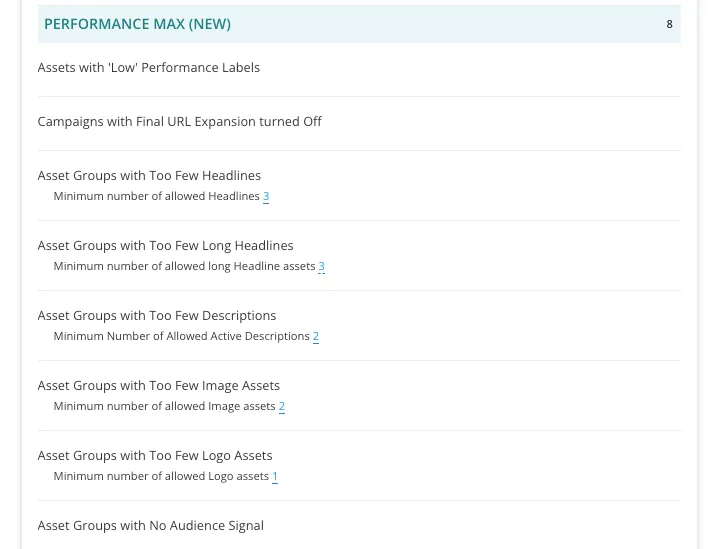Click 'Minimum number of allowed Image assets' text
This screenshot has height=549, width=723.
pyautogui.click(x=165, y=407)
